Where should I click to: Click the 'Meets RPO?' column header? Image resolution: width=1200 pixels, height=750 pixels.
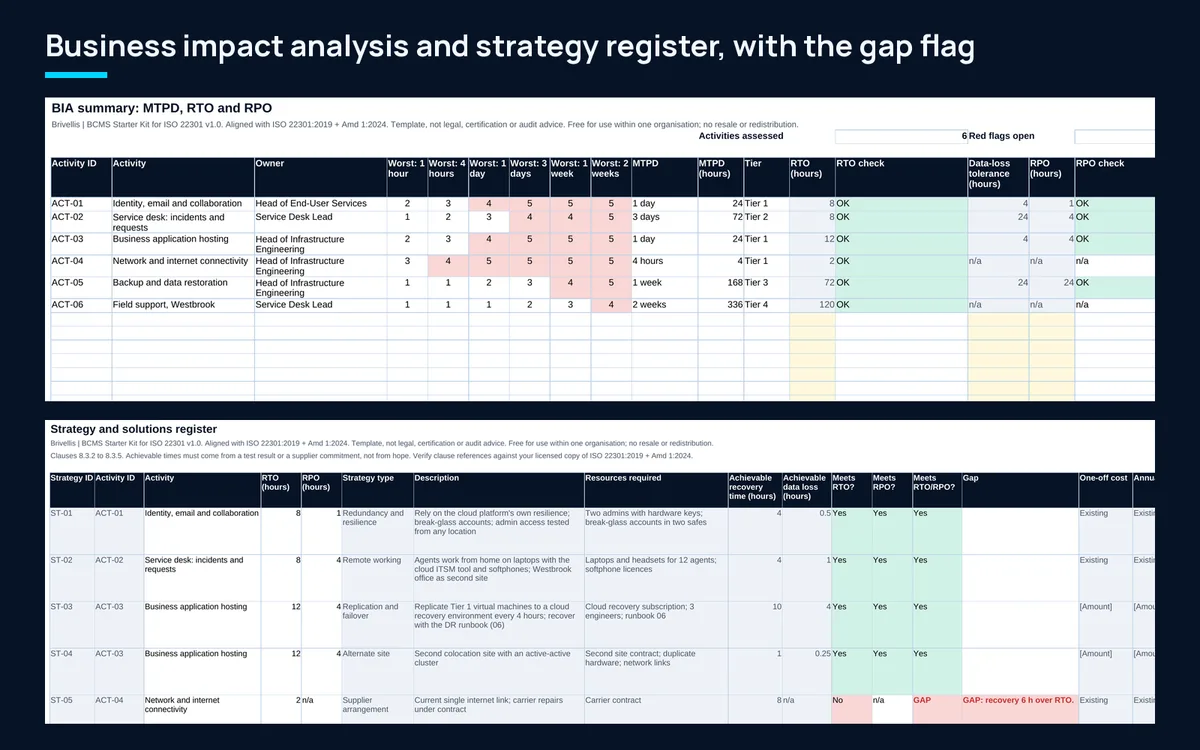coord(891,489)
